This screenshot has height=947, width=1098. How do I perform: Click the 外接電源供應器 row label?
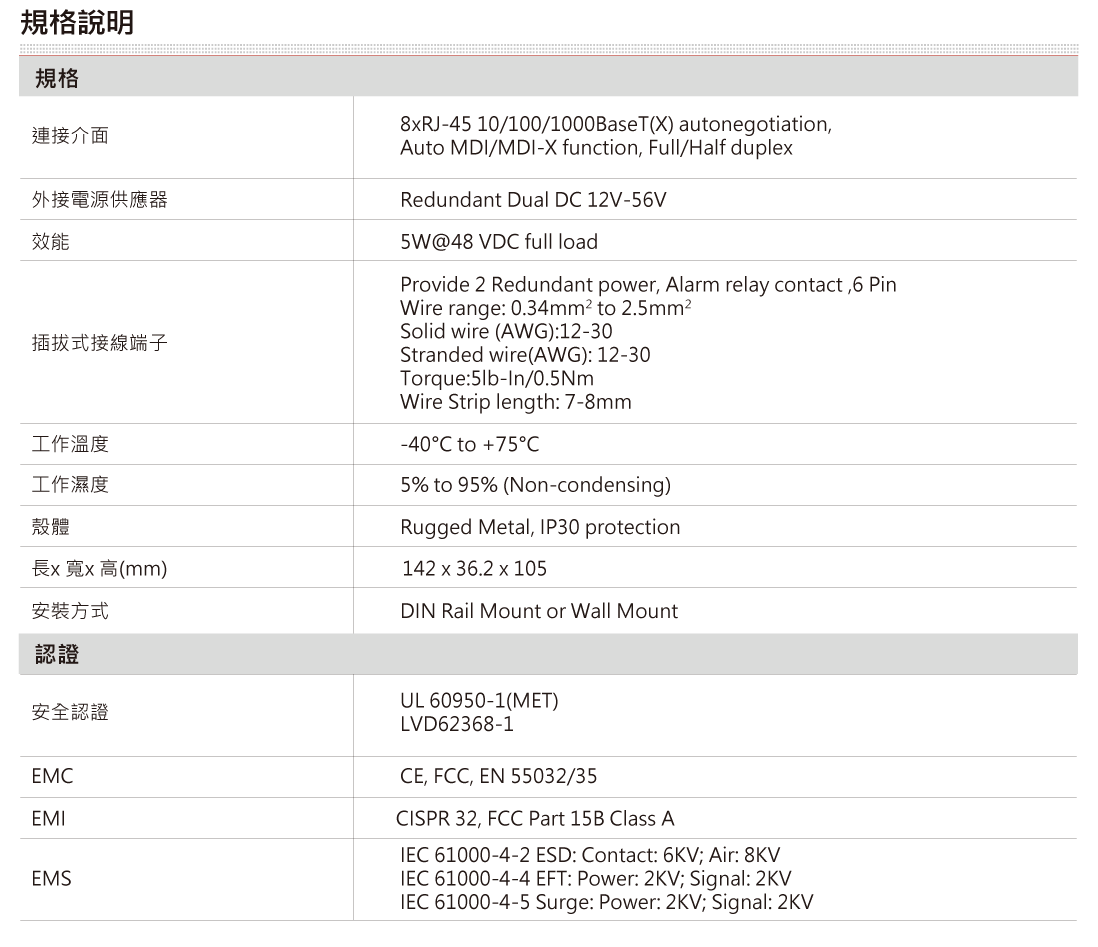click(x=99, y=200)
